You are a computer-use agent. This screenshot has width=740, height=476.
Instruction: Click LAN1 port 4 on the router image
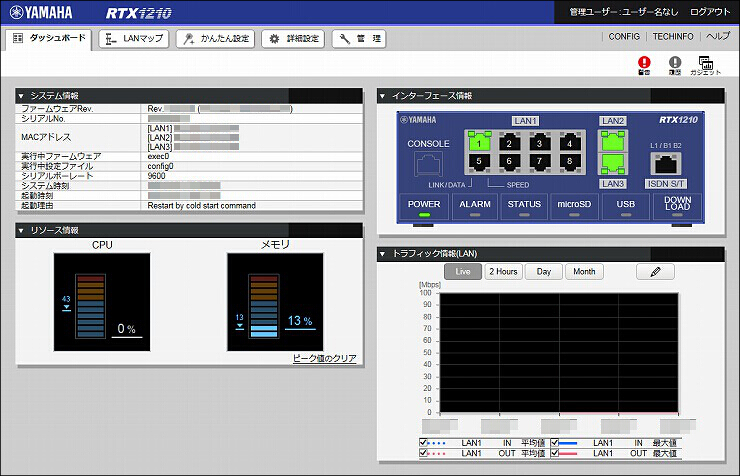click(x=569, y=142)
